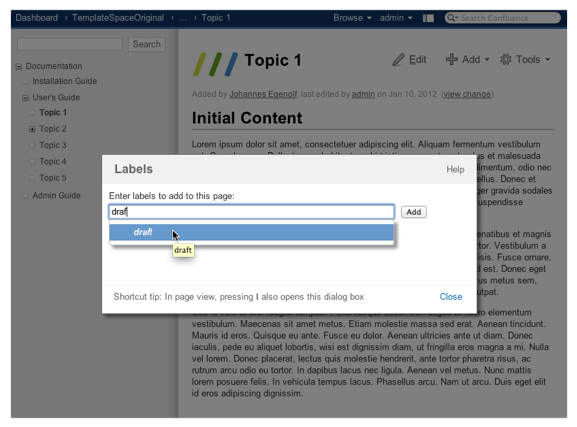Select the draft autocomplete suggestion
Screen dimensions: 577x427
251,232
